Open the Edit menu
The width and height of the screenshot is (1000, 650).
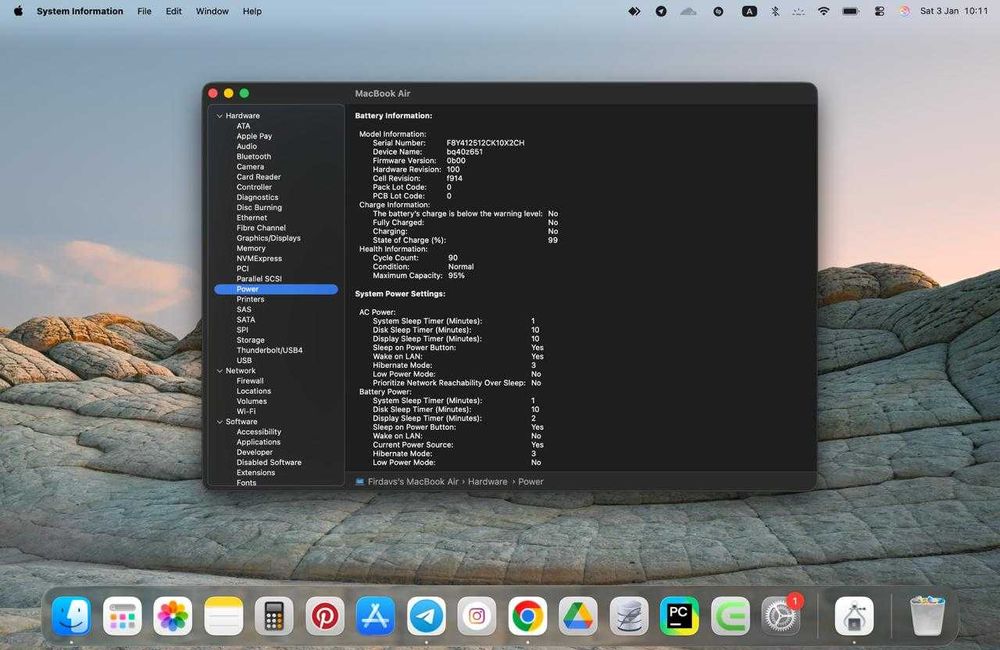(173, 11)
